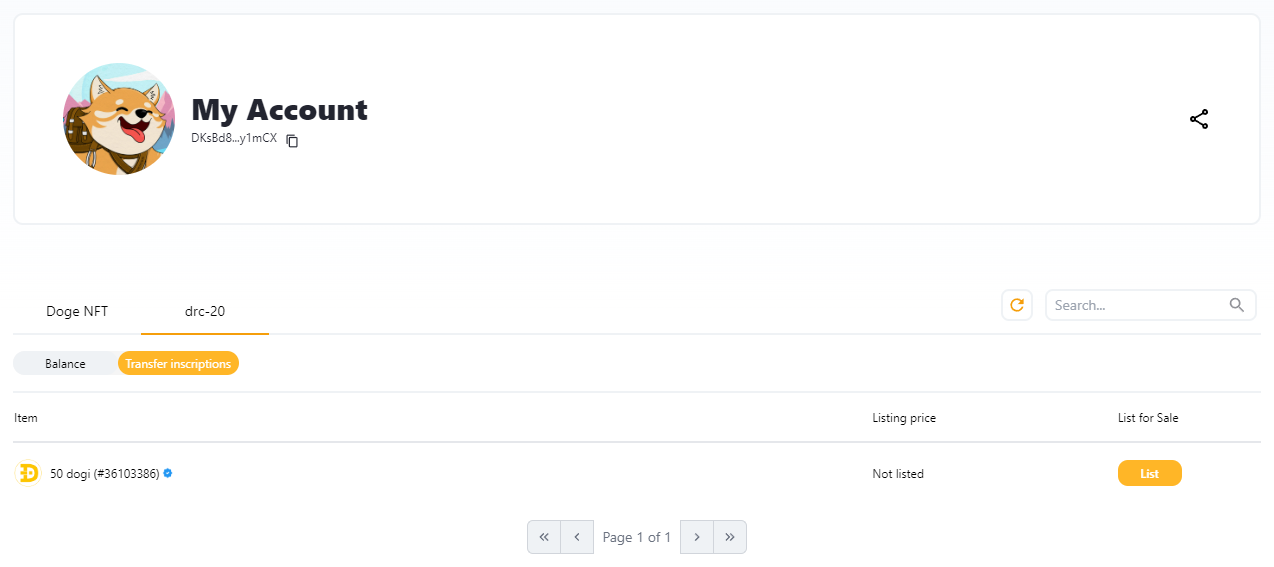The height and width of the screenshot is (567, 1274).
Task: Click the orange refresh icon
Action: click(1016, 305)
